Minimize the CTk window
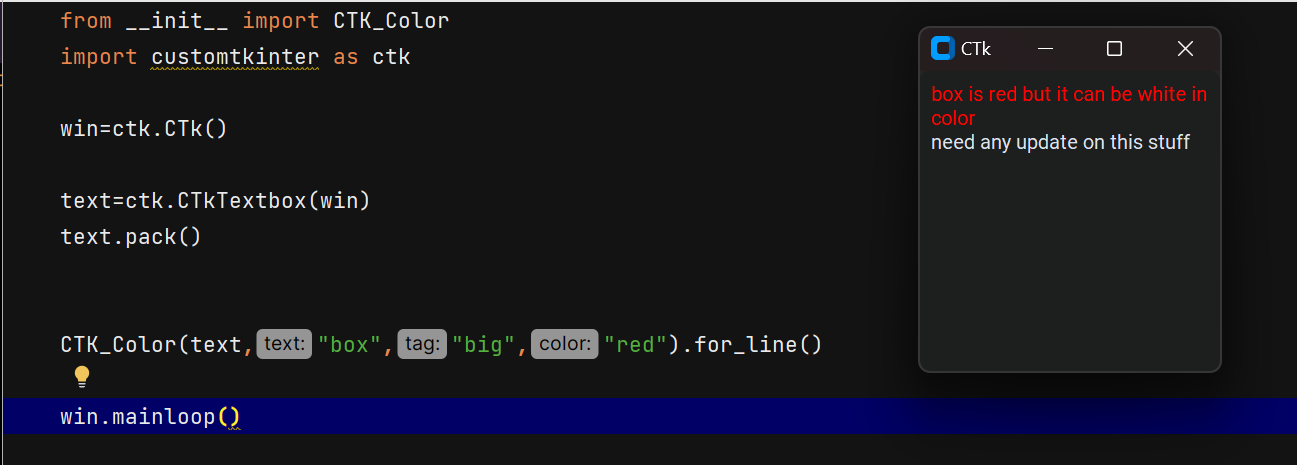Screen dimensions: 1297x465 [x=1045, y=48]
